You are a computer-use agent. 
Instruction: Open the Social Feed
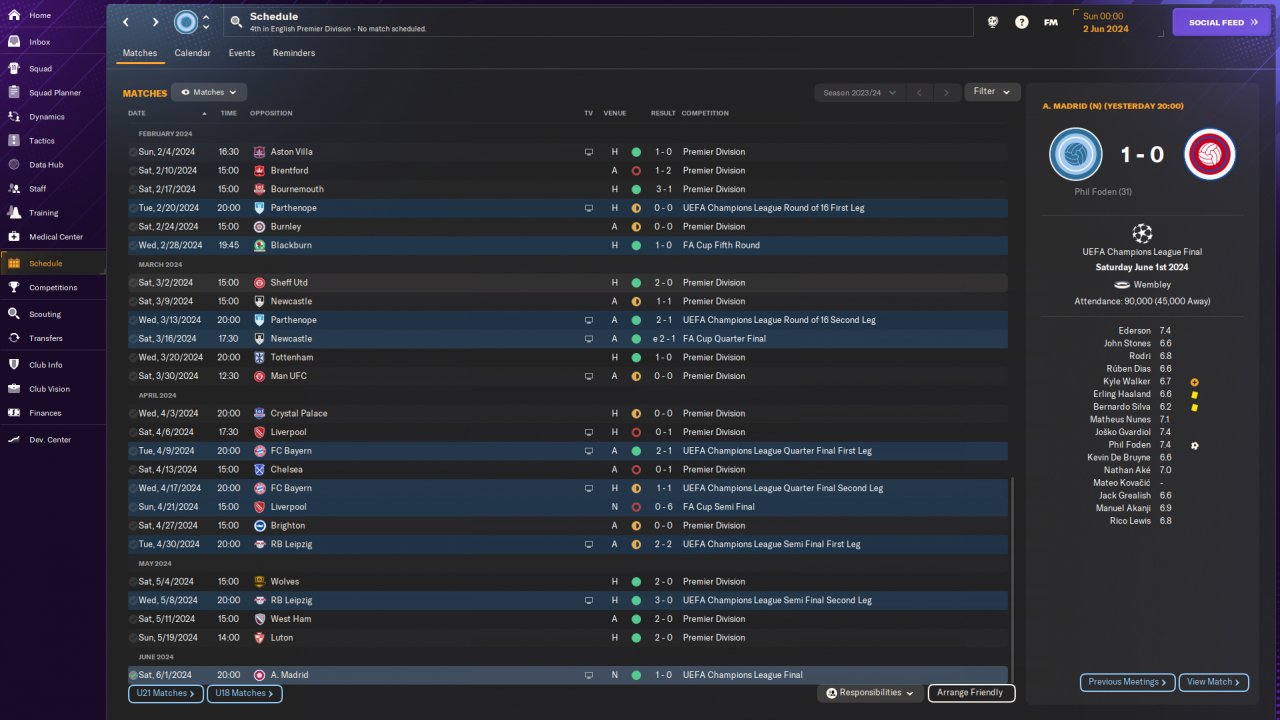pos(1221,22)
